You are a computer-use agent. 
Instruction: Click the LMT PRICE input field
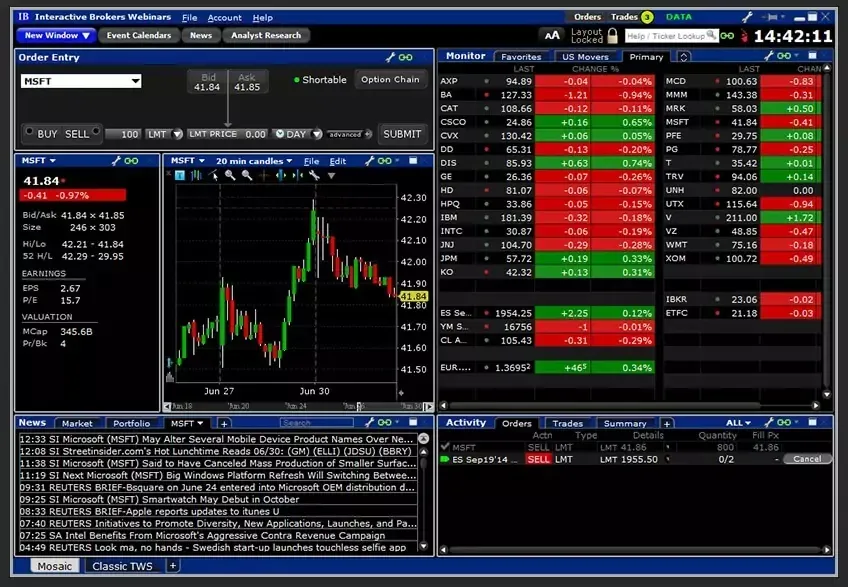click(227, 134)
